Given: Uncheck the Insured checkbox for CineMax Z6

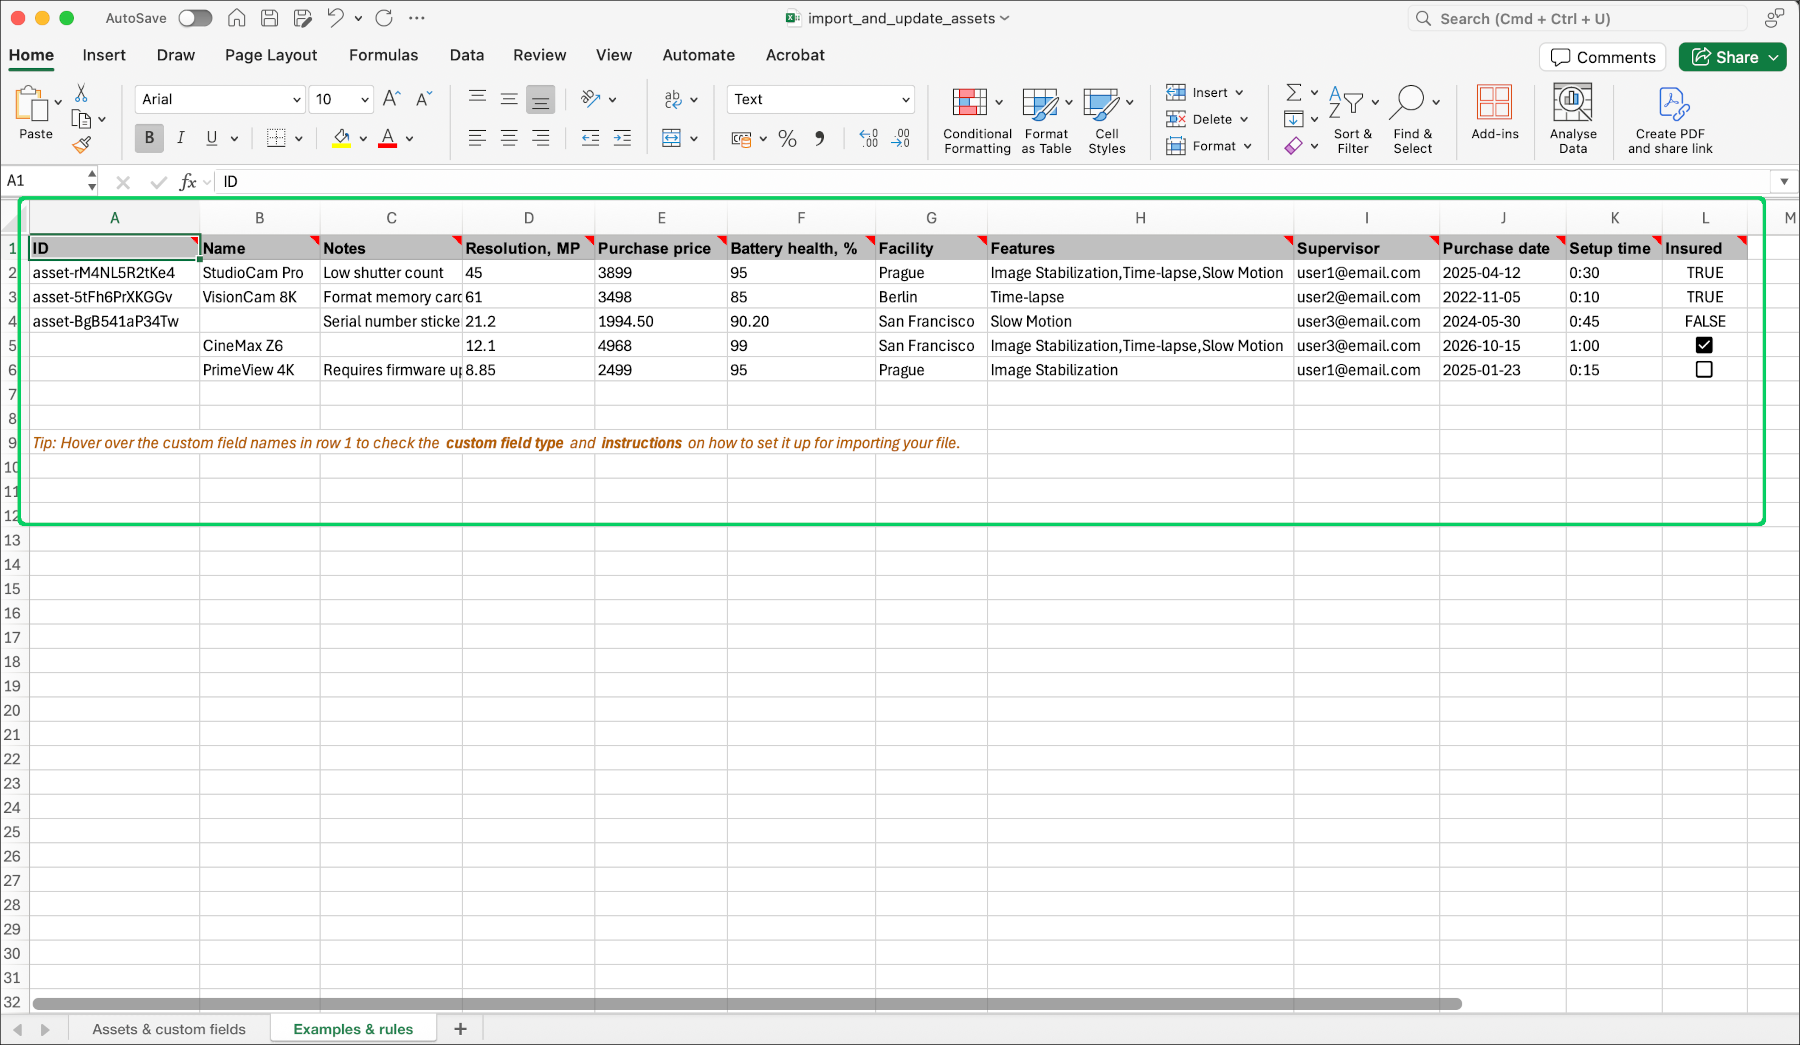Looking at the screenshot, I should 1704,345.
